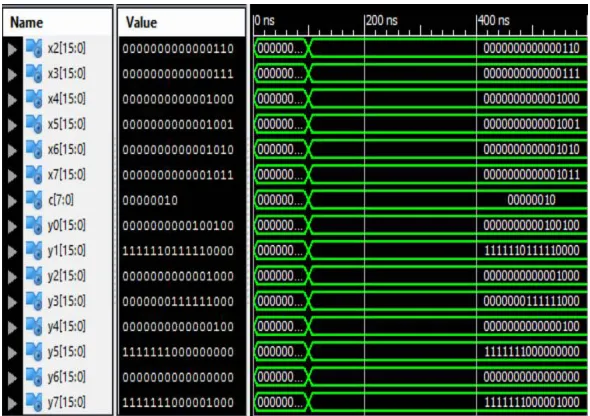Expand the x7[15:0] bus
590x416 pixels.
(12, 175)
